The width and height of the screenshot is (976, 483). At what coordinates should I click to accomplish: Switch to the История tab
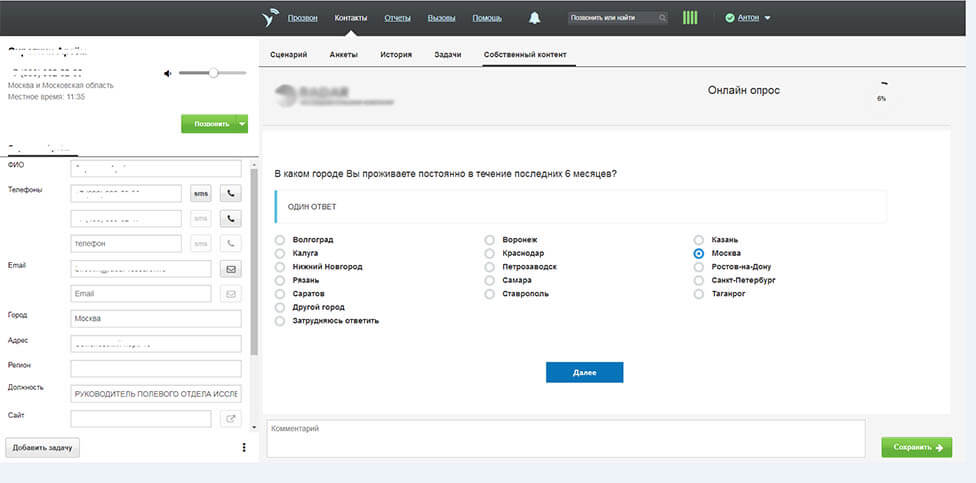point(396,54)
